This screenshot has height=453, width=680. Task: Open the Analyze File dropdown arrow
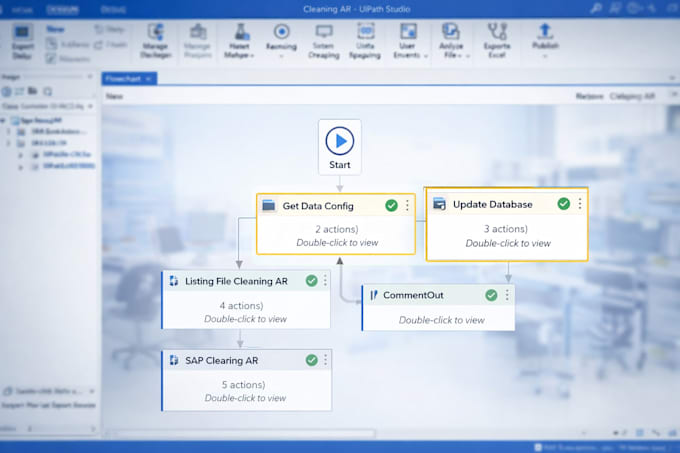(x=468, y=56)
